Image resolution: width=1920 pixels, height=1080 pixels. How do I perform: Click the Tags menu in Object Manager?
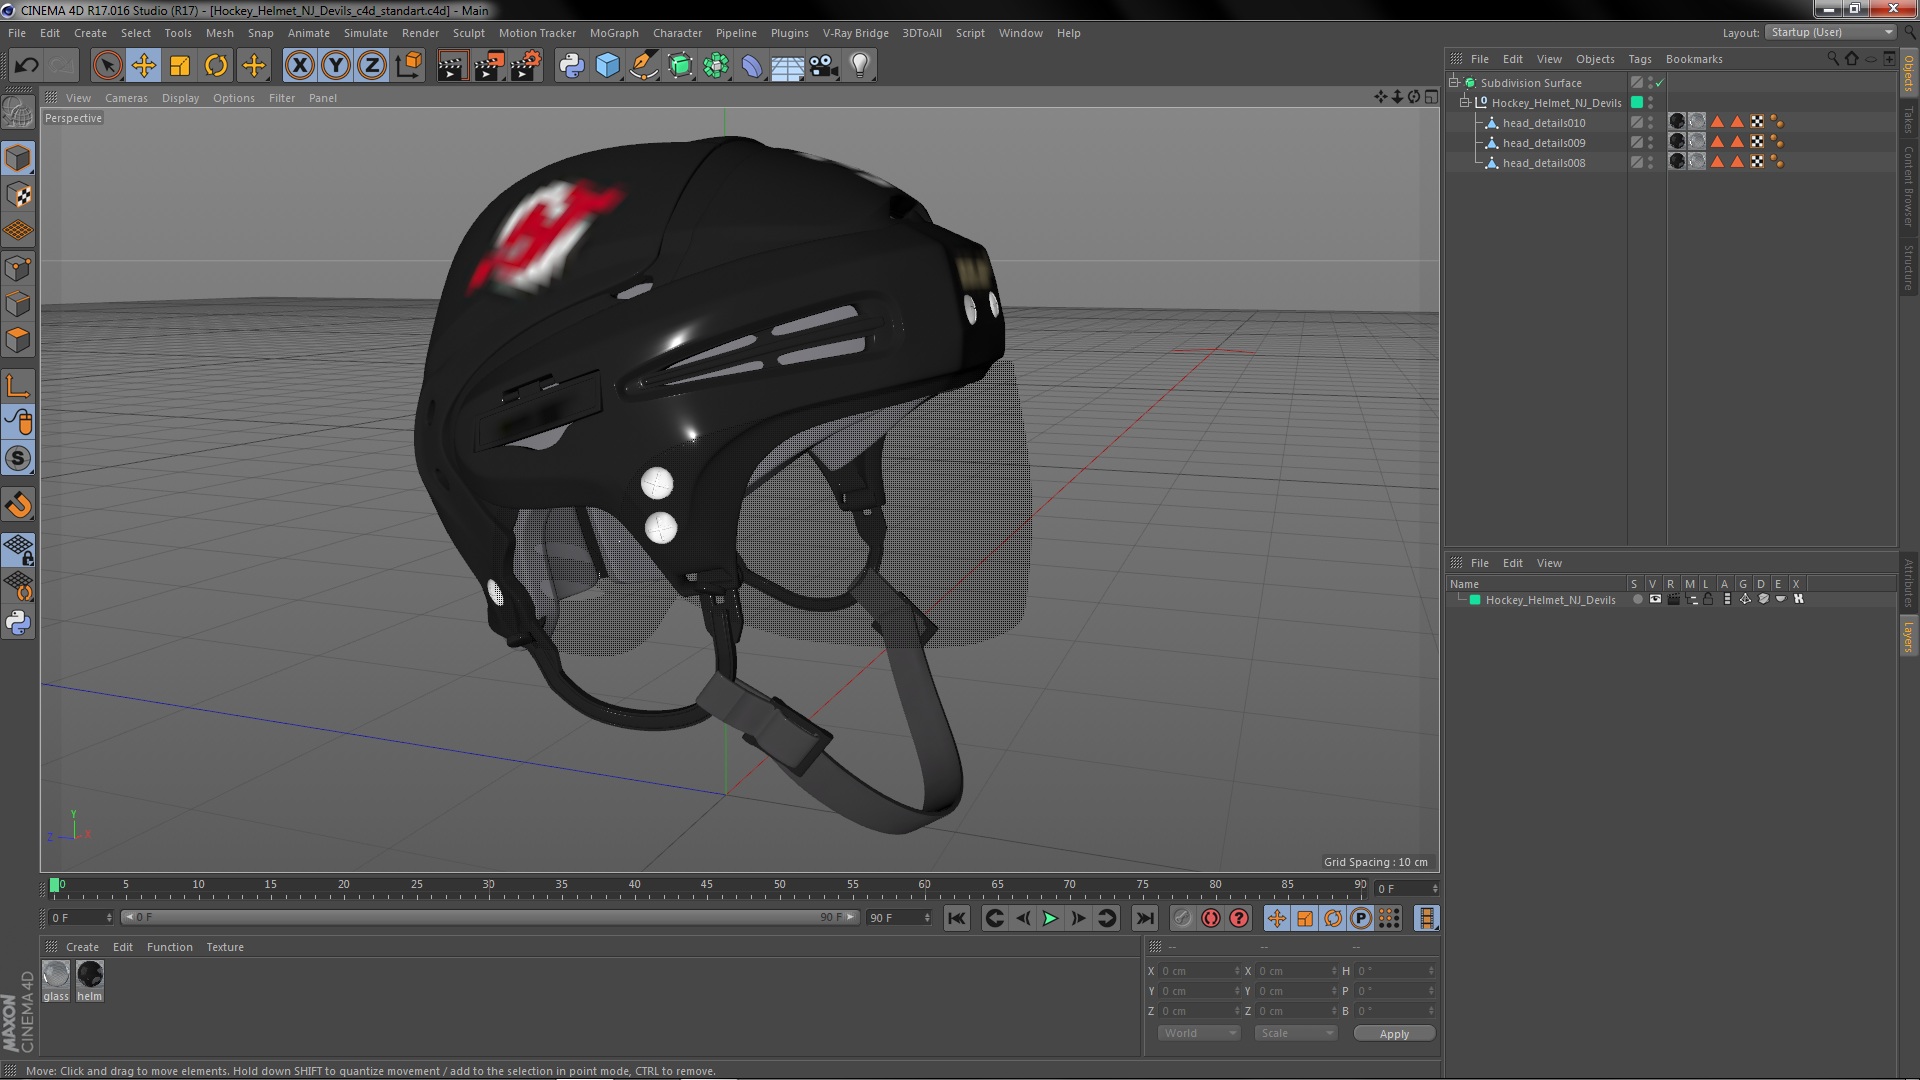click(1639, 59)
